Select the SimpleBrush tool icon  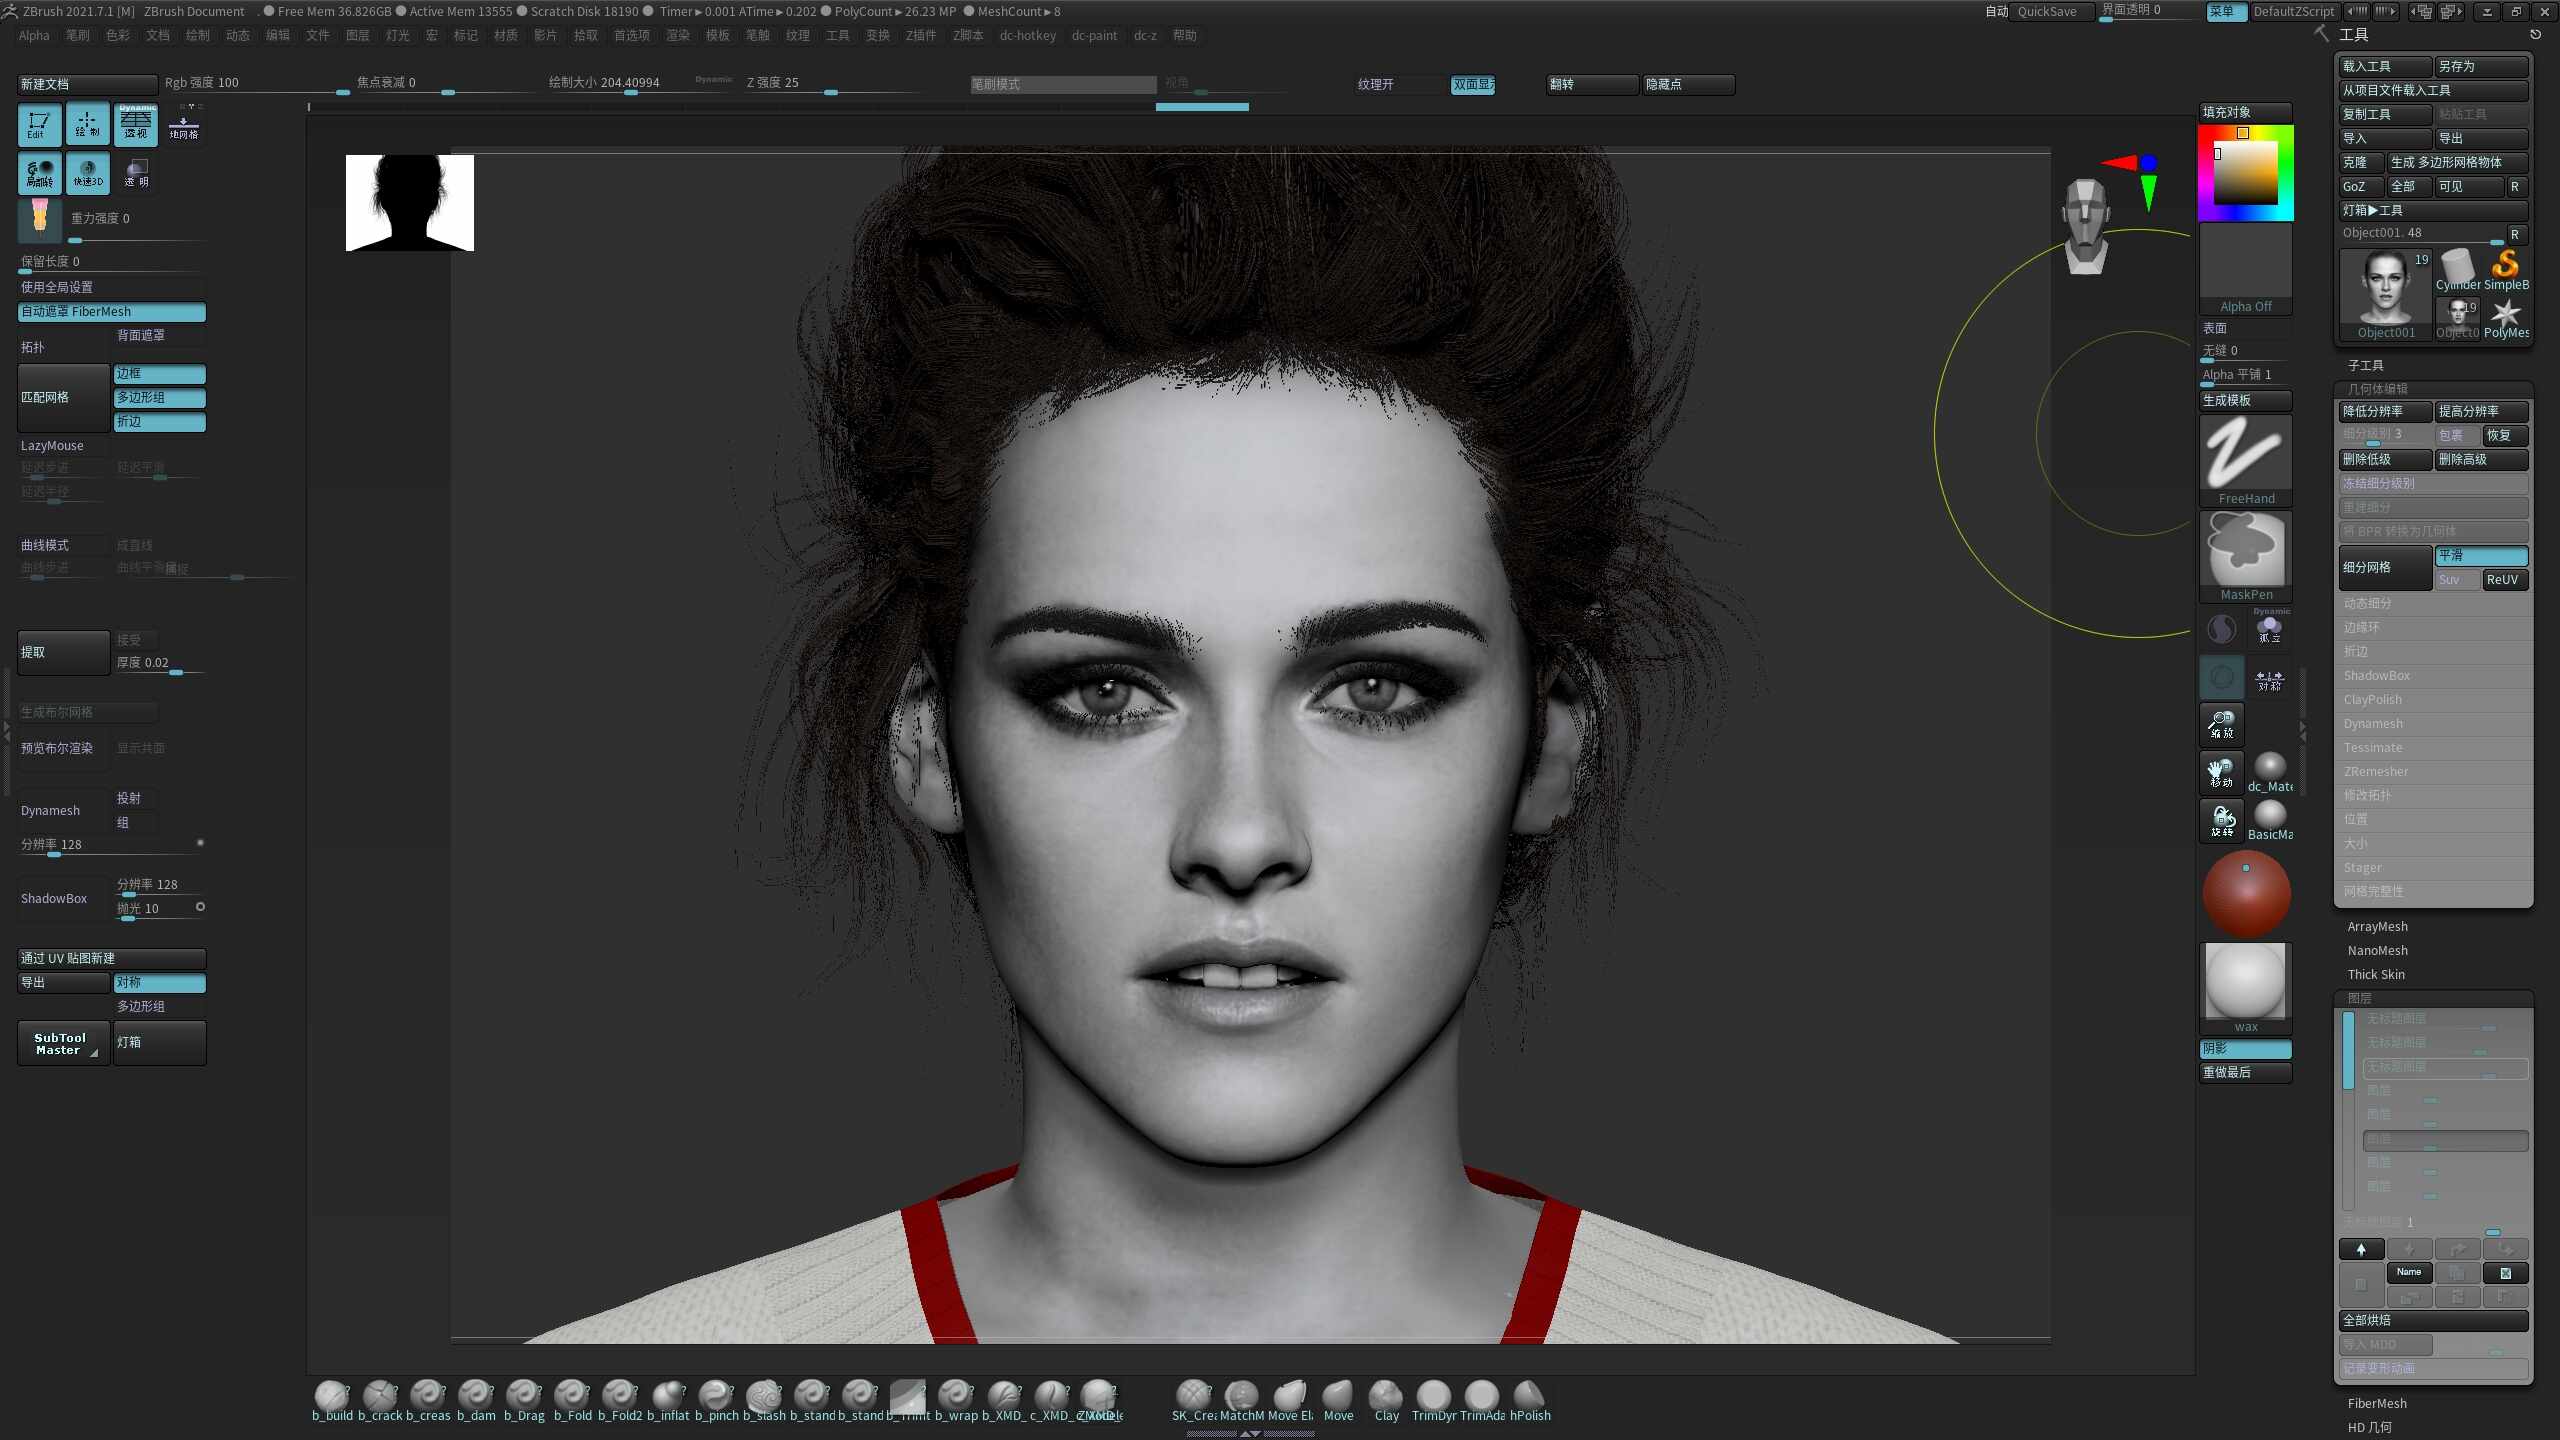(2506, 270)
